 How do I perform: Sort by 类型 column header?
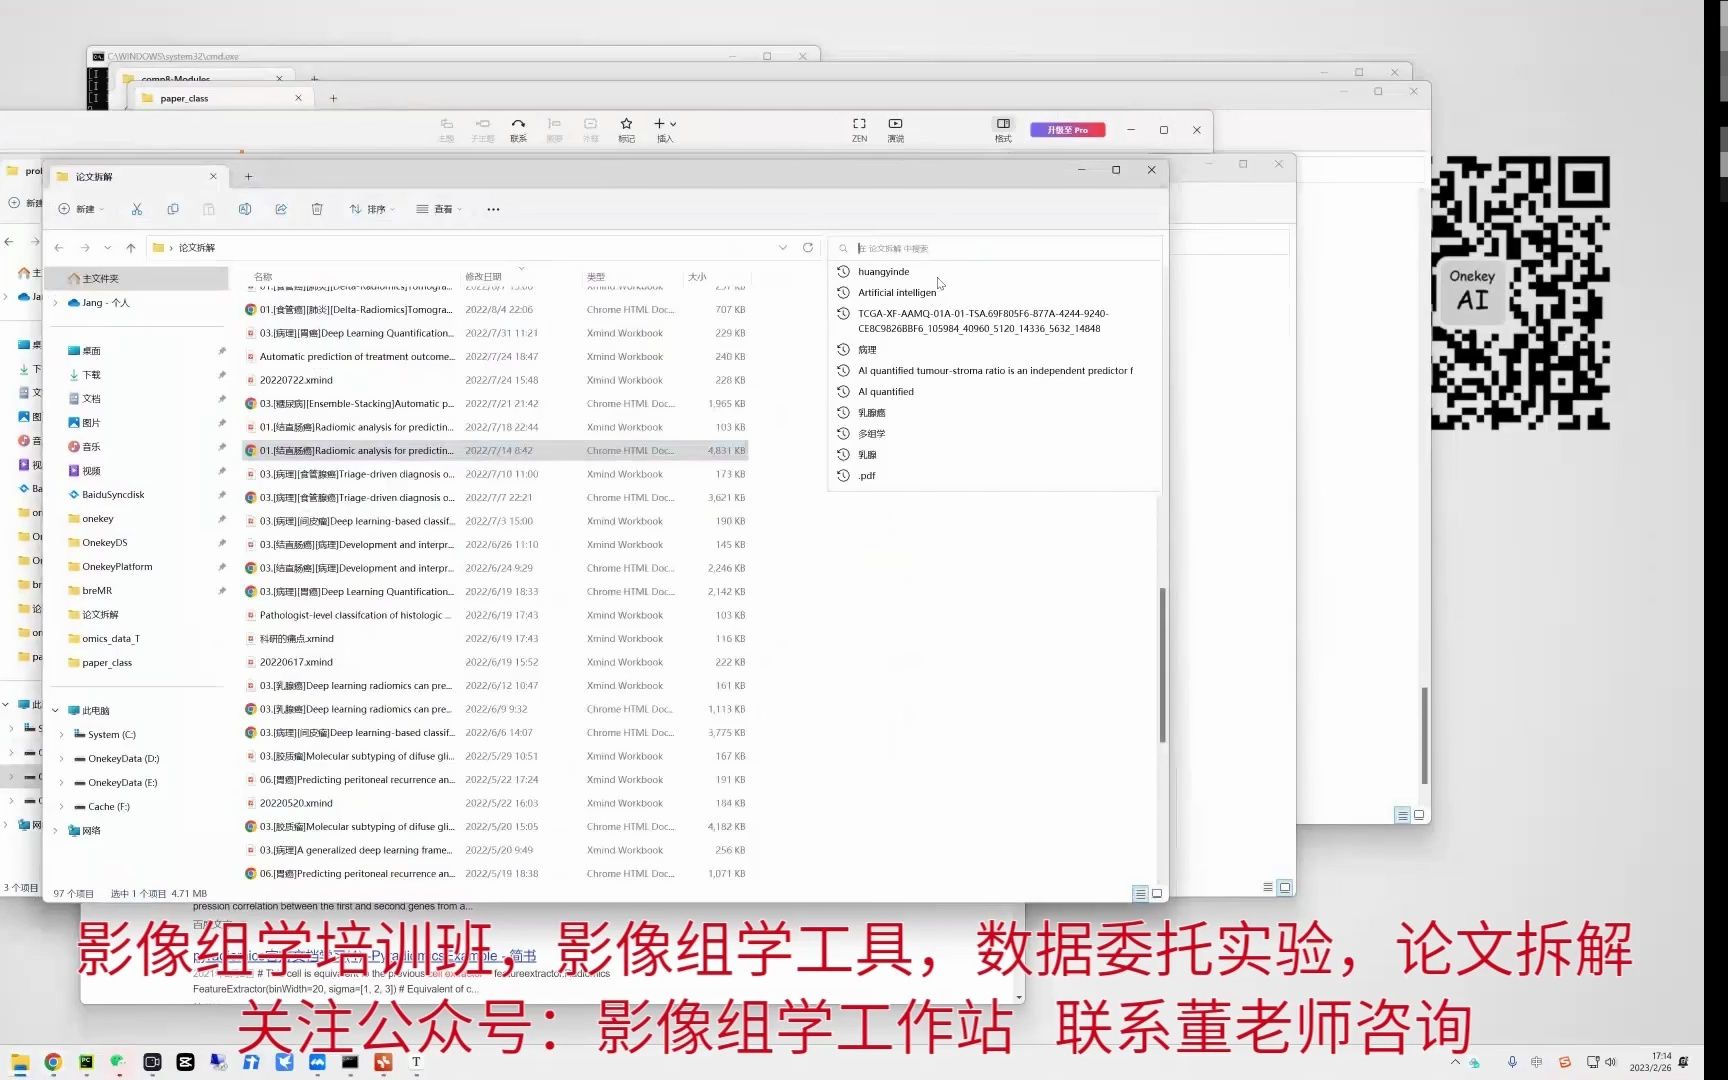coord(596,277)
